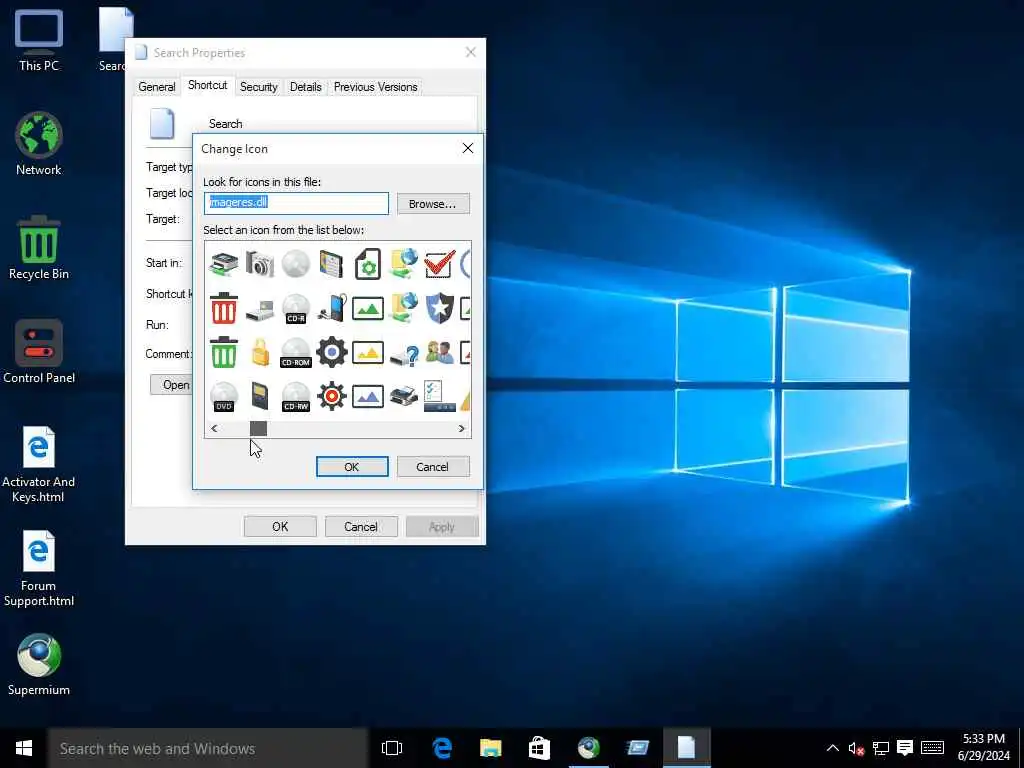The height and width of the screenshot is (768, 1024).
Task: Open the Windows Start menu
Action: click(24, 748)
